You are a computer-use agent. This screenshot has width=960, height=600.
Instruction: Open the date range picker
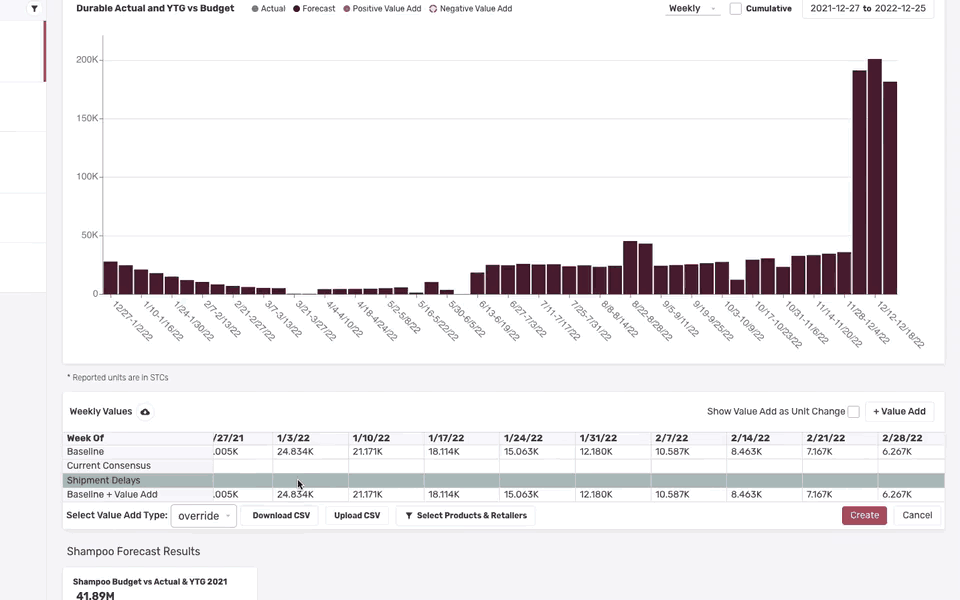click(867, 9)
